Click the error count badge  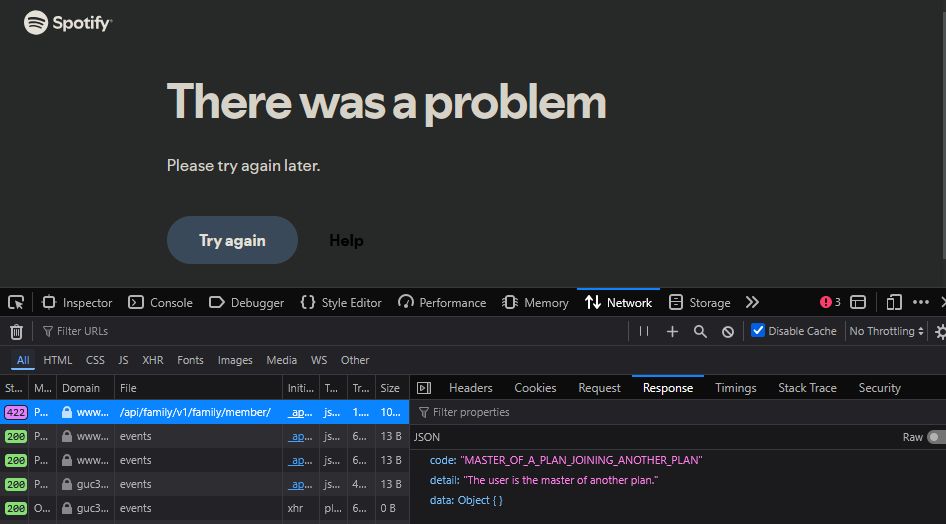click(x=830, y=302)
